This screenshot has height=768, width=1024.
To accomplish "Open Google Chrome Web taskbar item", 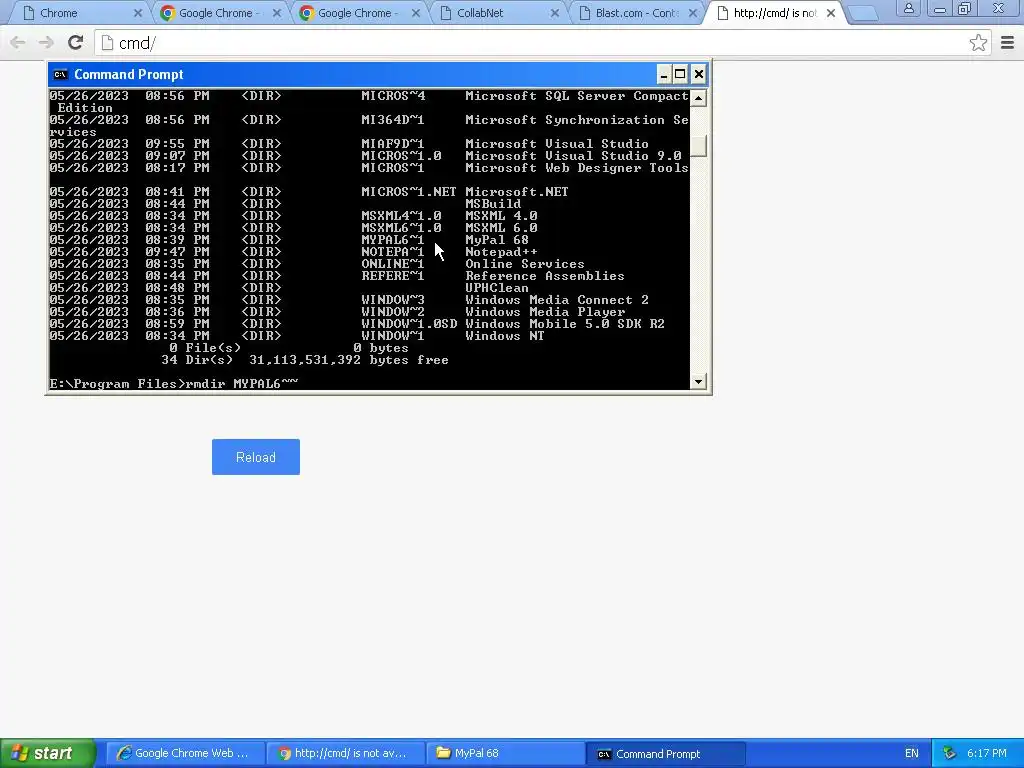I will coord(185,753).
